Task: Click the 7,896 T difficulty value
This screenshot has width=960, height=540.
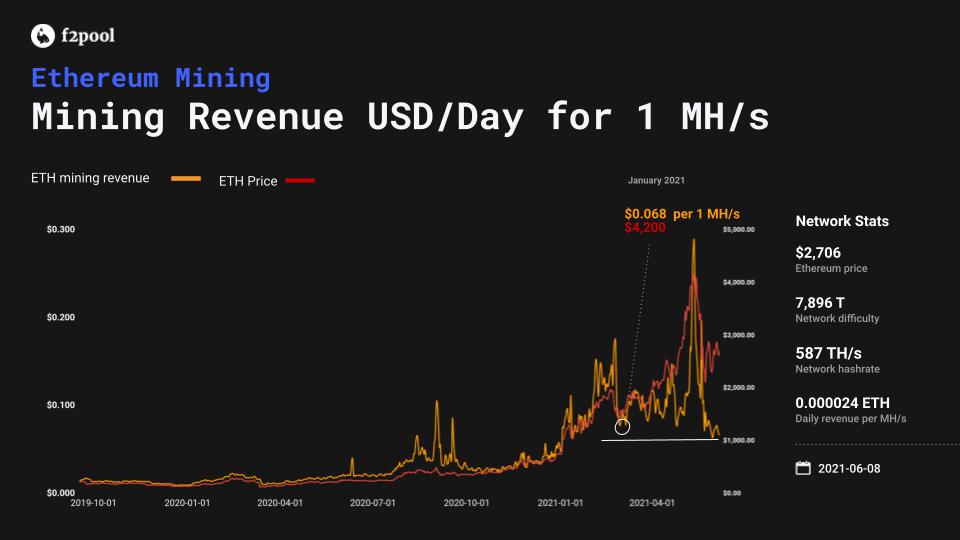Action: [x=820, y=302]
